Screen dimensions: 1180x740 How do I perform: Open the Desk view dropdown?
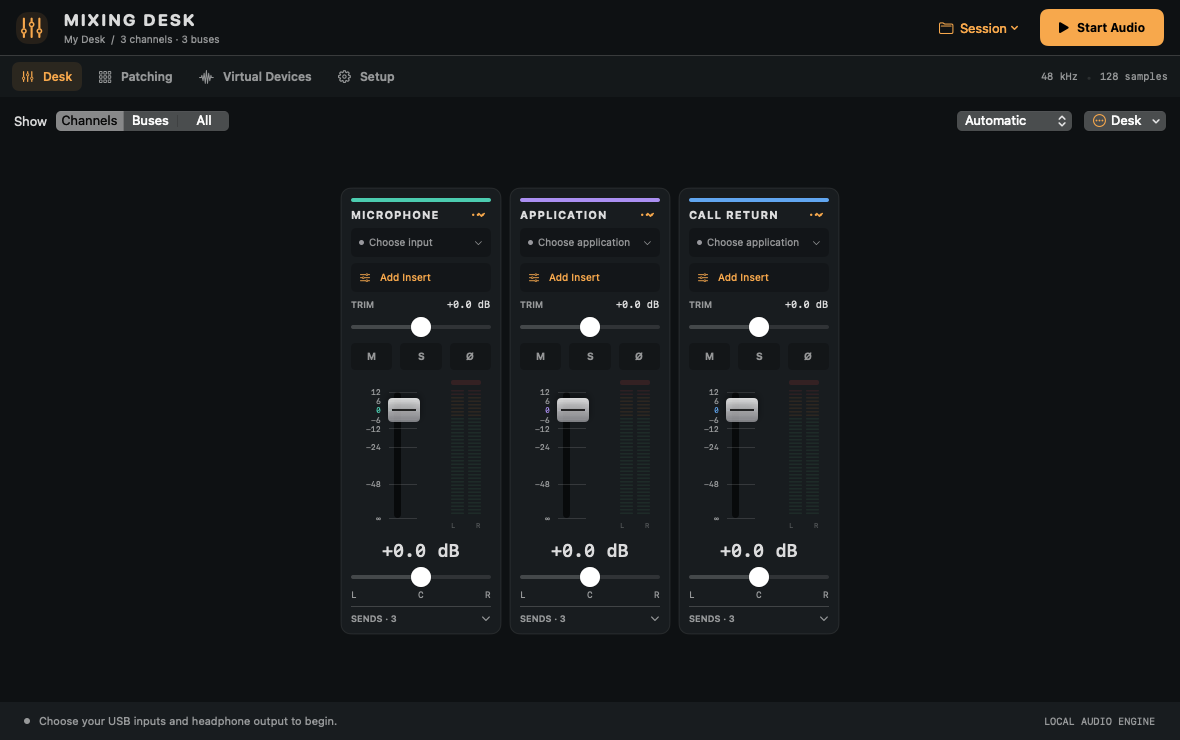tap(1124, 120)
